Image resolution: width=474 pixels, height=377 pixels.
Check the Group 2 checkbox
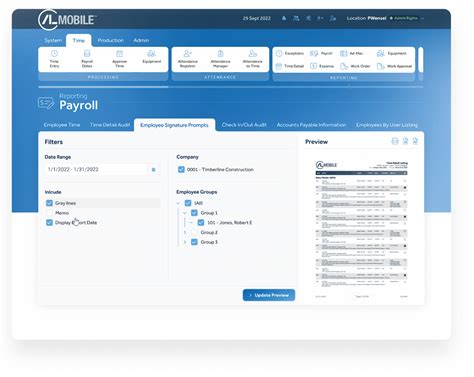click(x=194, y=232)
